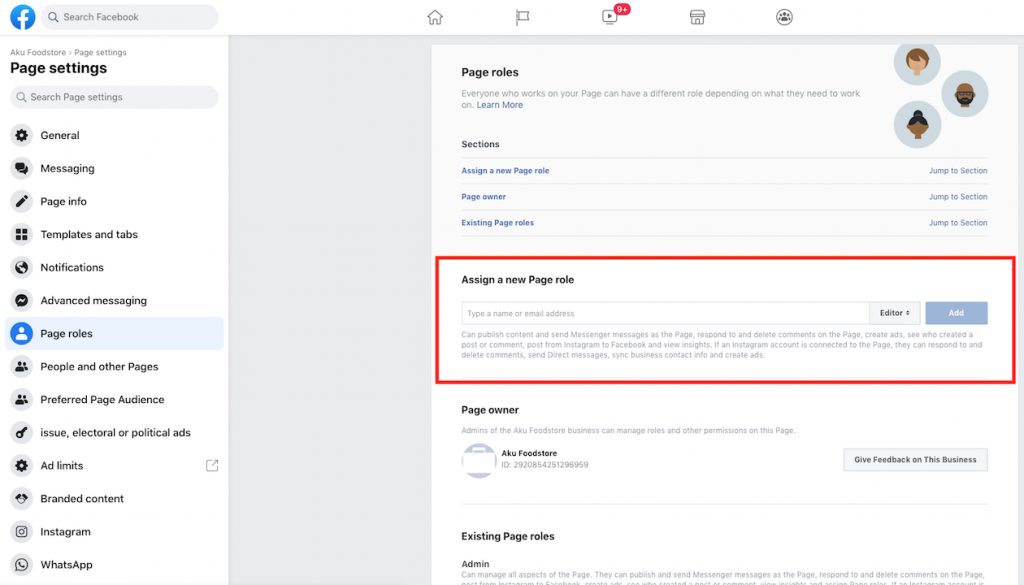Open the Pages flag icon
This screenshot has height=585, width=1024.
click(522, 17)
